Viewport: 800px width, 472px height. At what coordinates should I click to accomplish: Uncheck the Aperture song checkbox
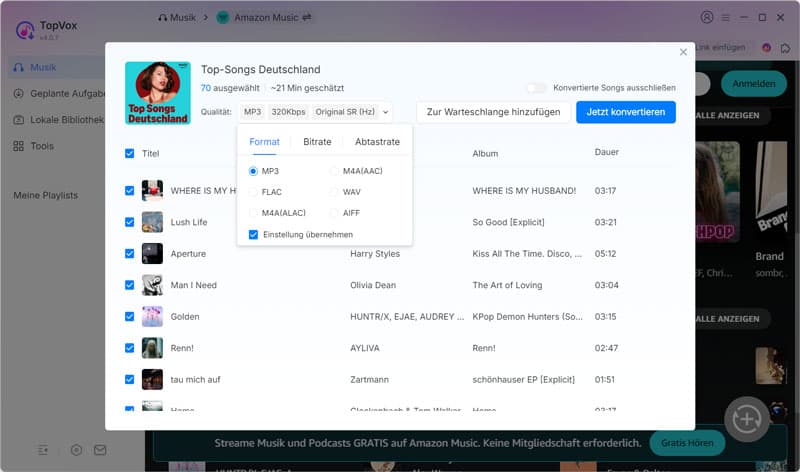130,254
